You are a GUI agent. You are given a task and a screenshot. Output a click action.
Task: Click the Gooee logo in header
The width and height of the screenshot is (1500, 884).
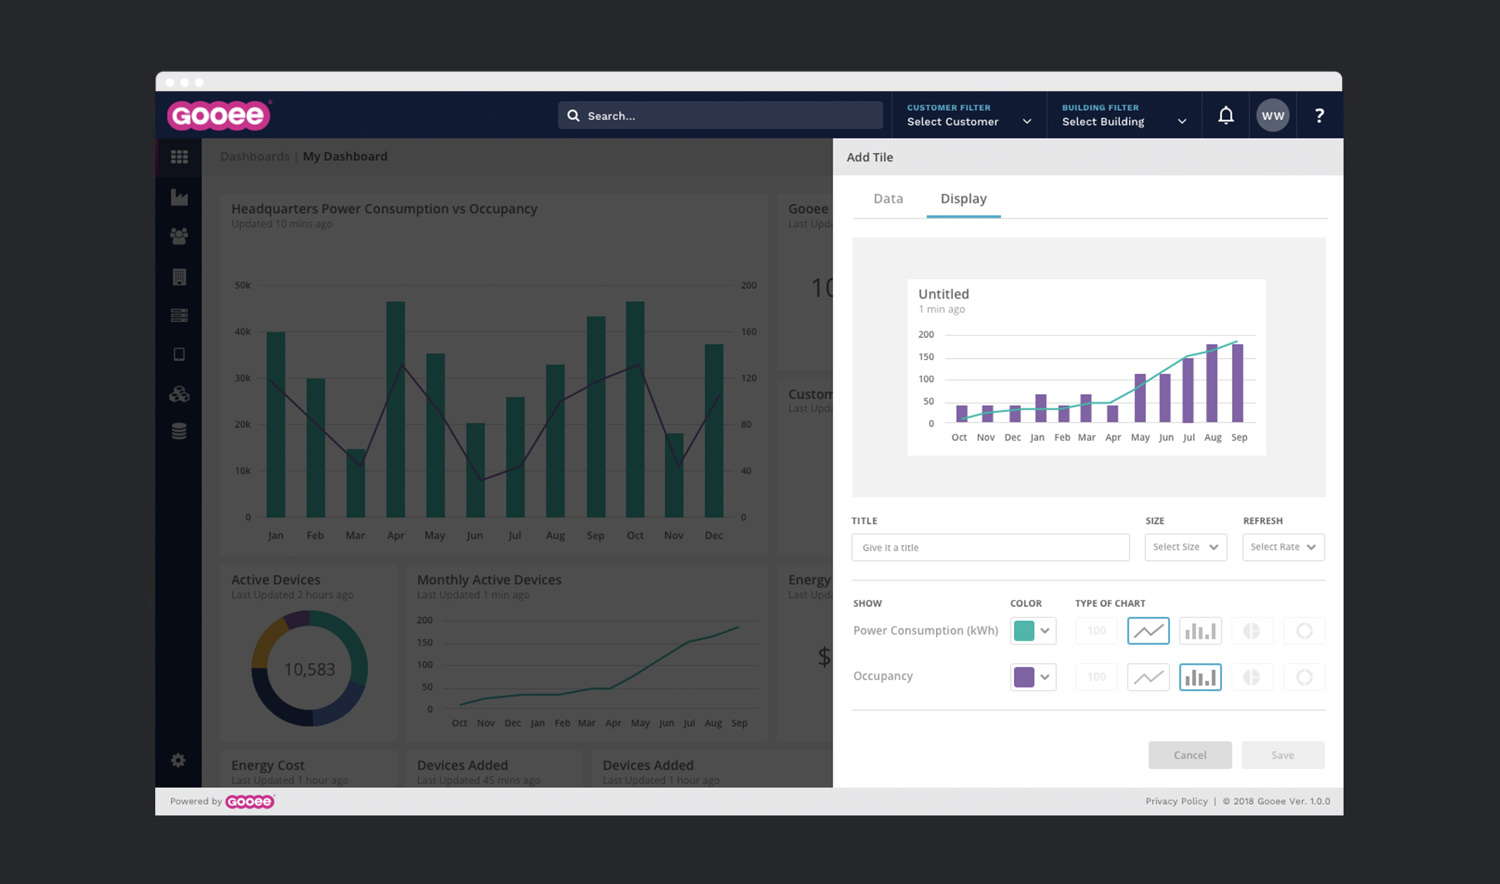[219, 115]
